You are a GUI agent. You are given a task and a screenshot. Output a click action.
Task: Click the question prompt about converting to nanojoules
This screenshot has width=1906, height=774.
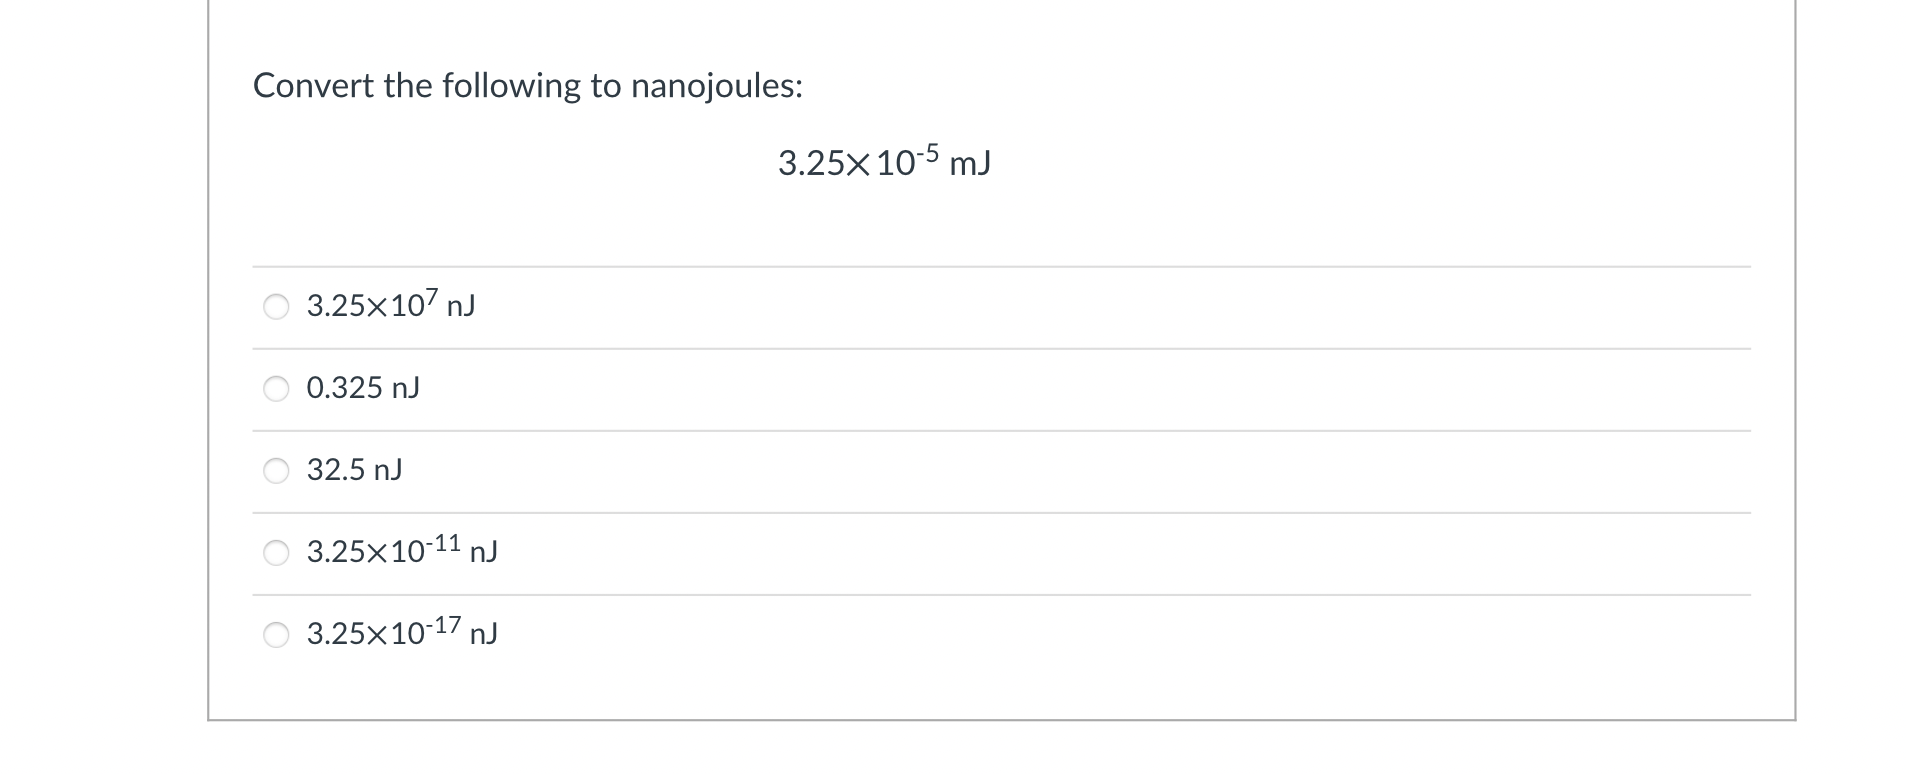coord(528,86)
